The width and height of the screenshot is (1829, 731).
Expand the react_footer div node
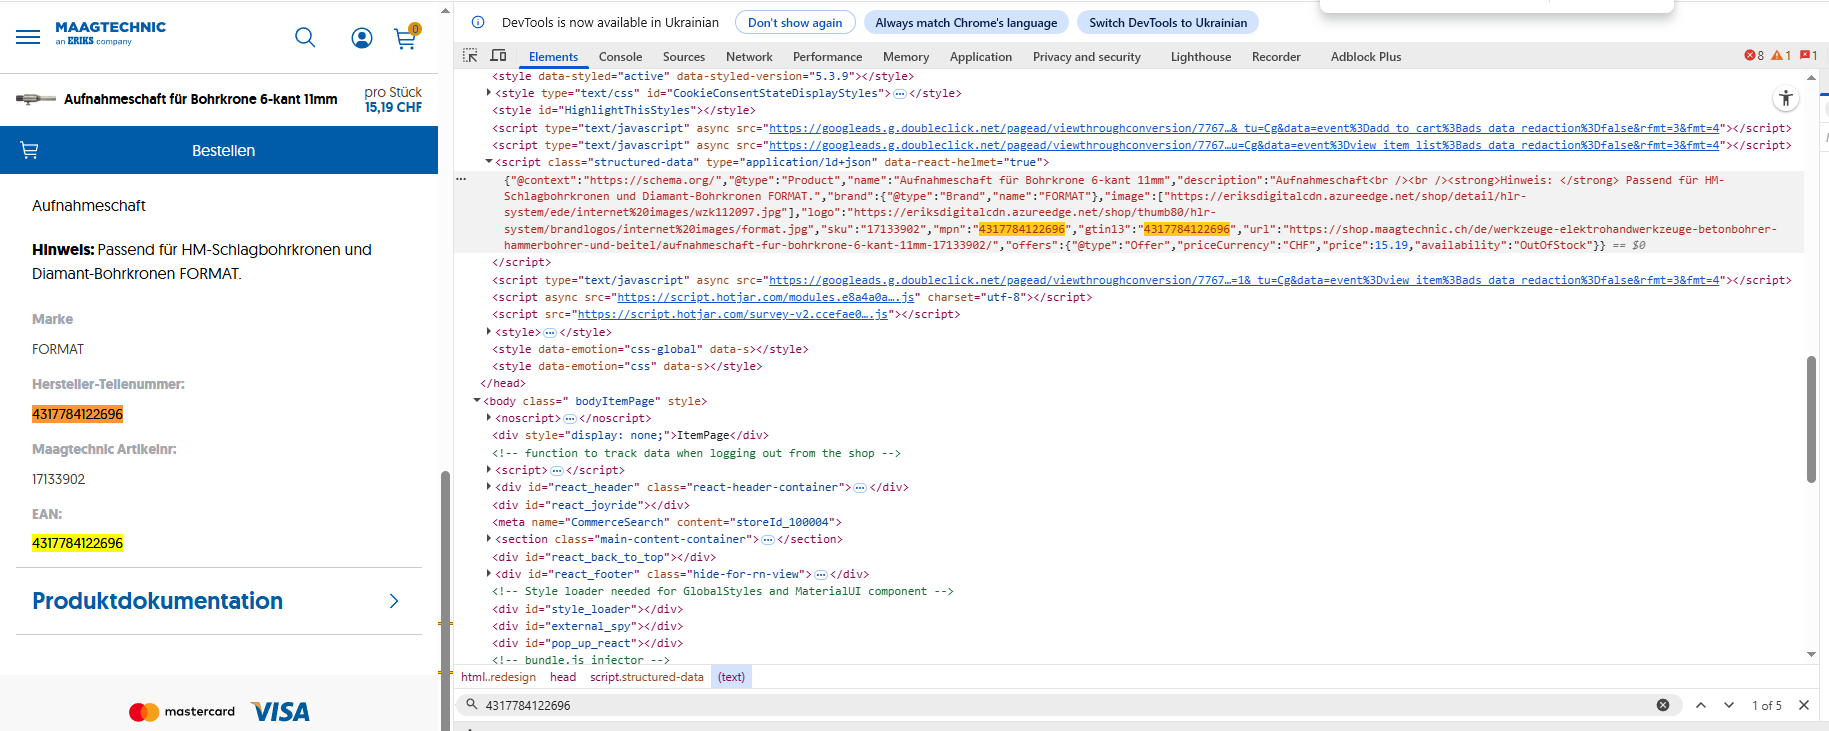click(x=489, y=574)
